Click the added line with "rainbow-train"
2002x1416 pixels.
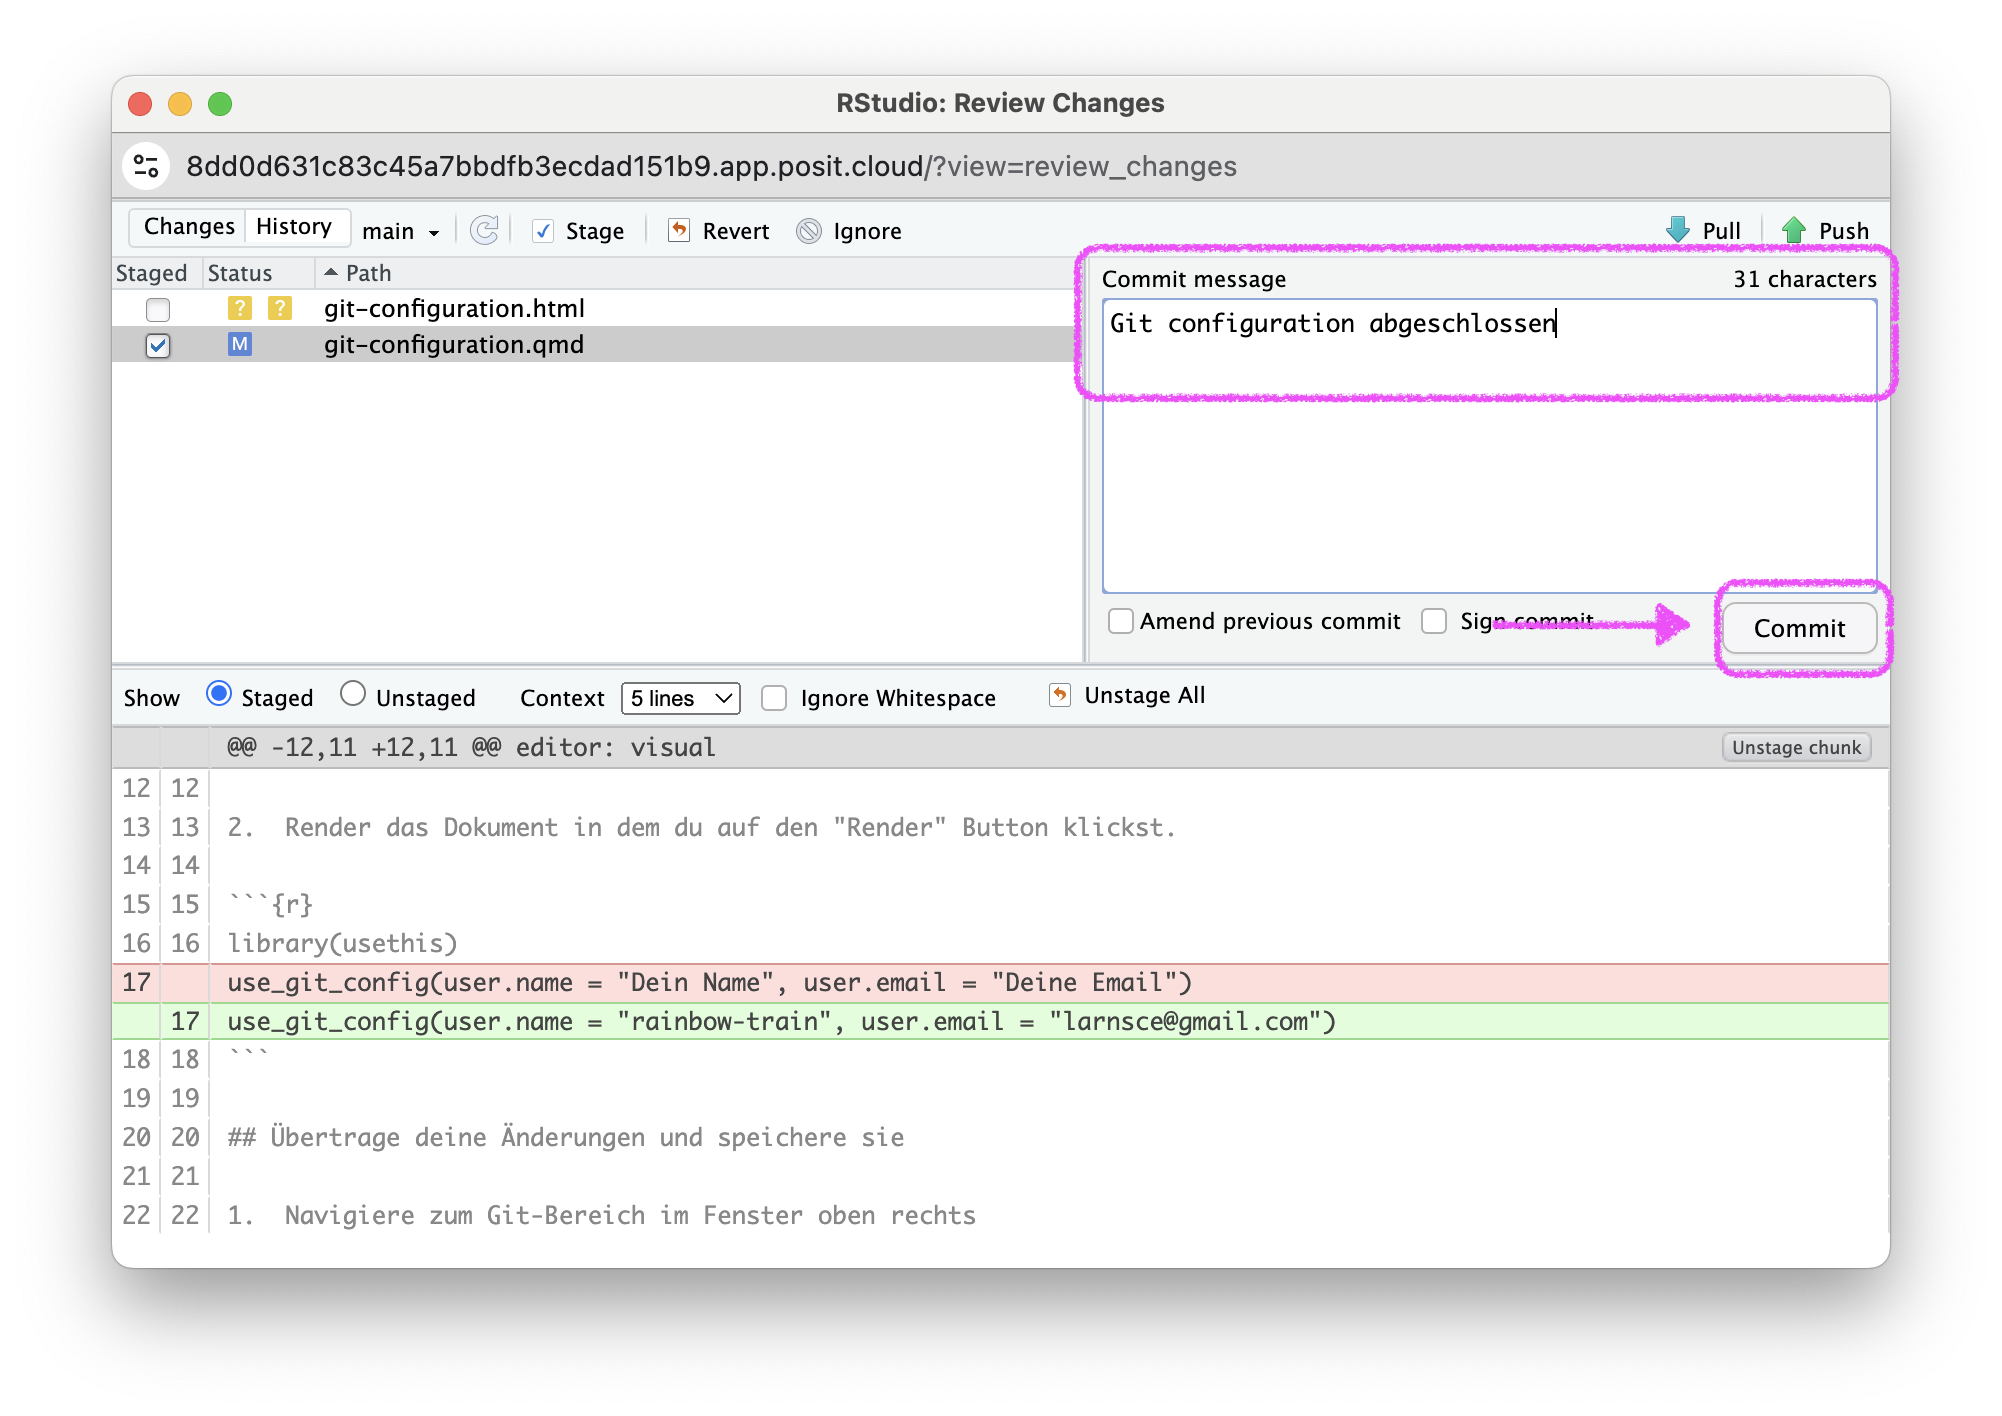pos(1000,1021)
